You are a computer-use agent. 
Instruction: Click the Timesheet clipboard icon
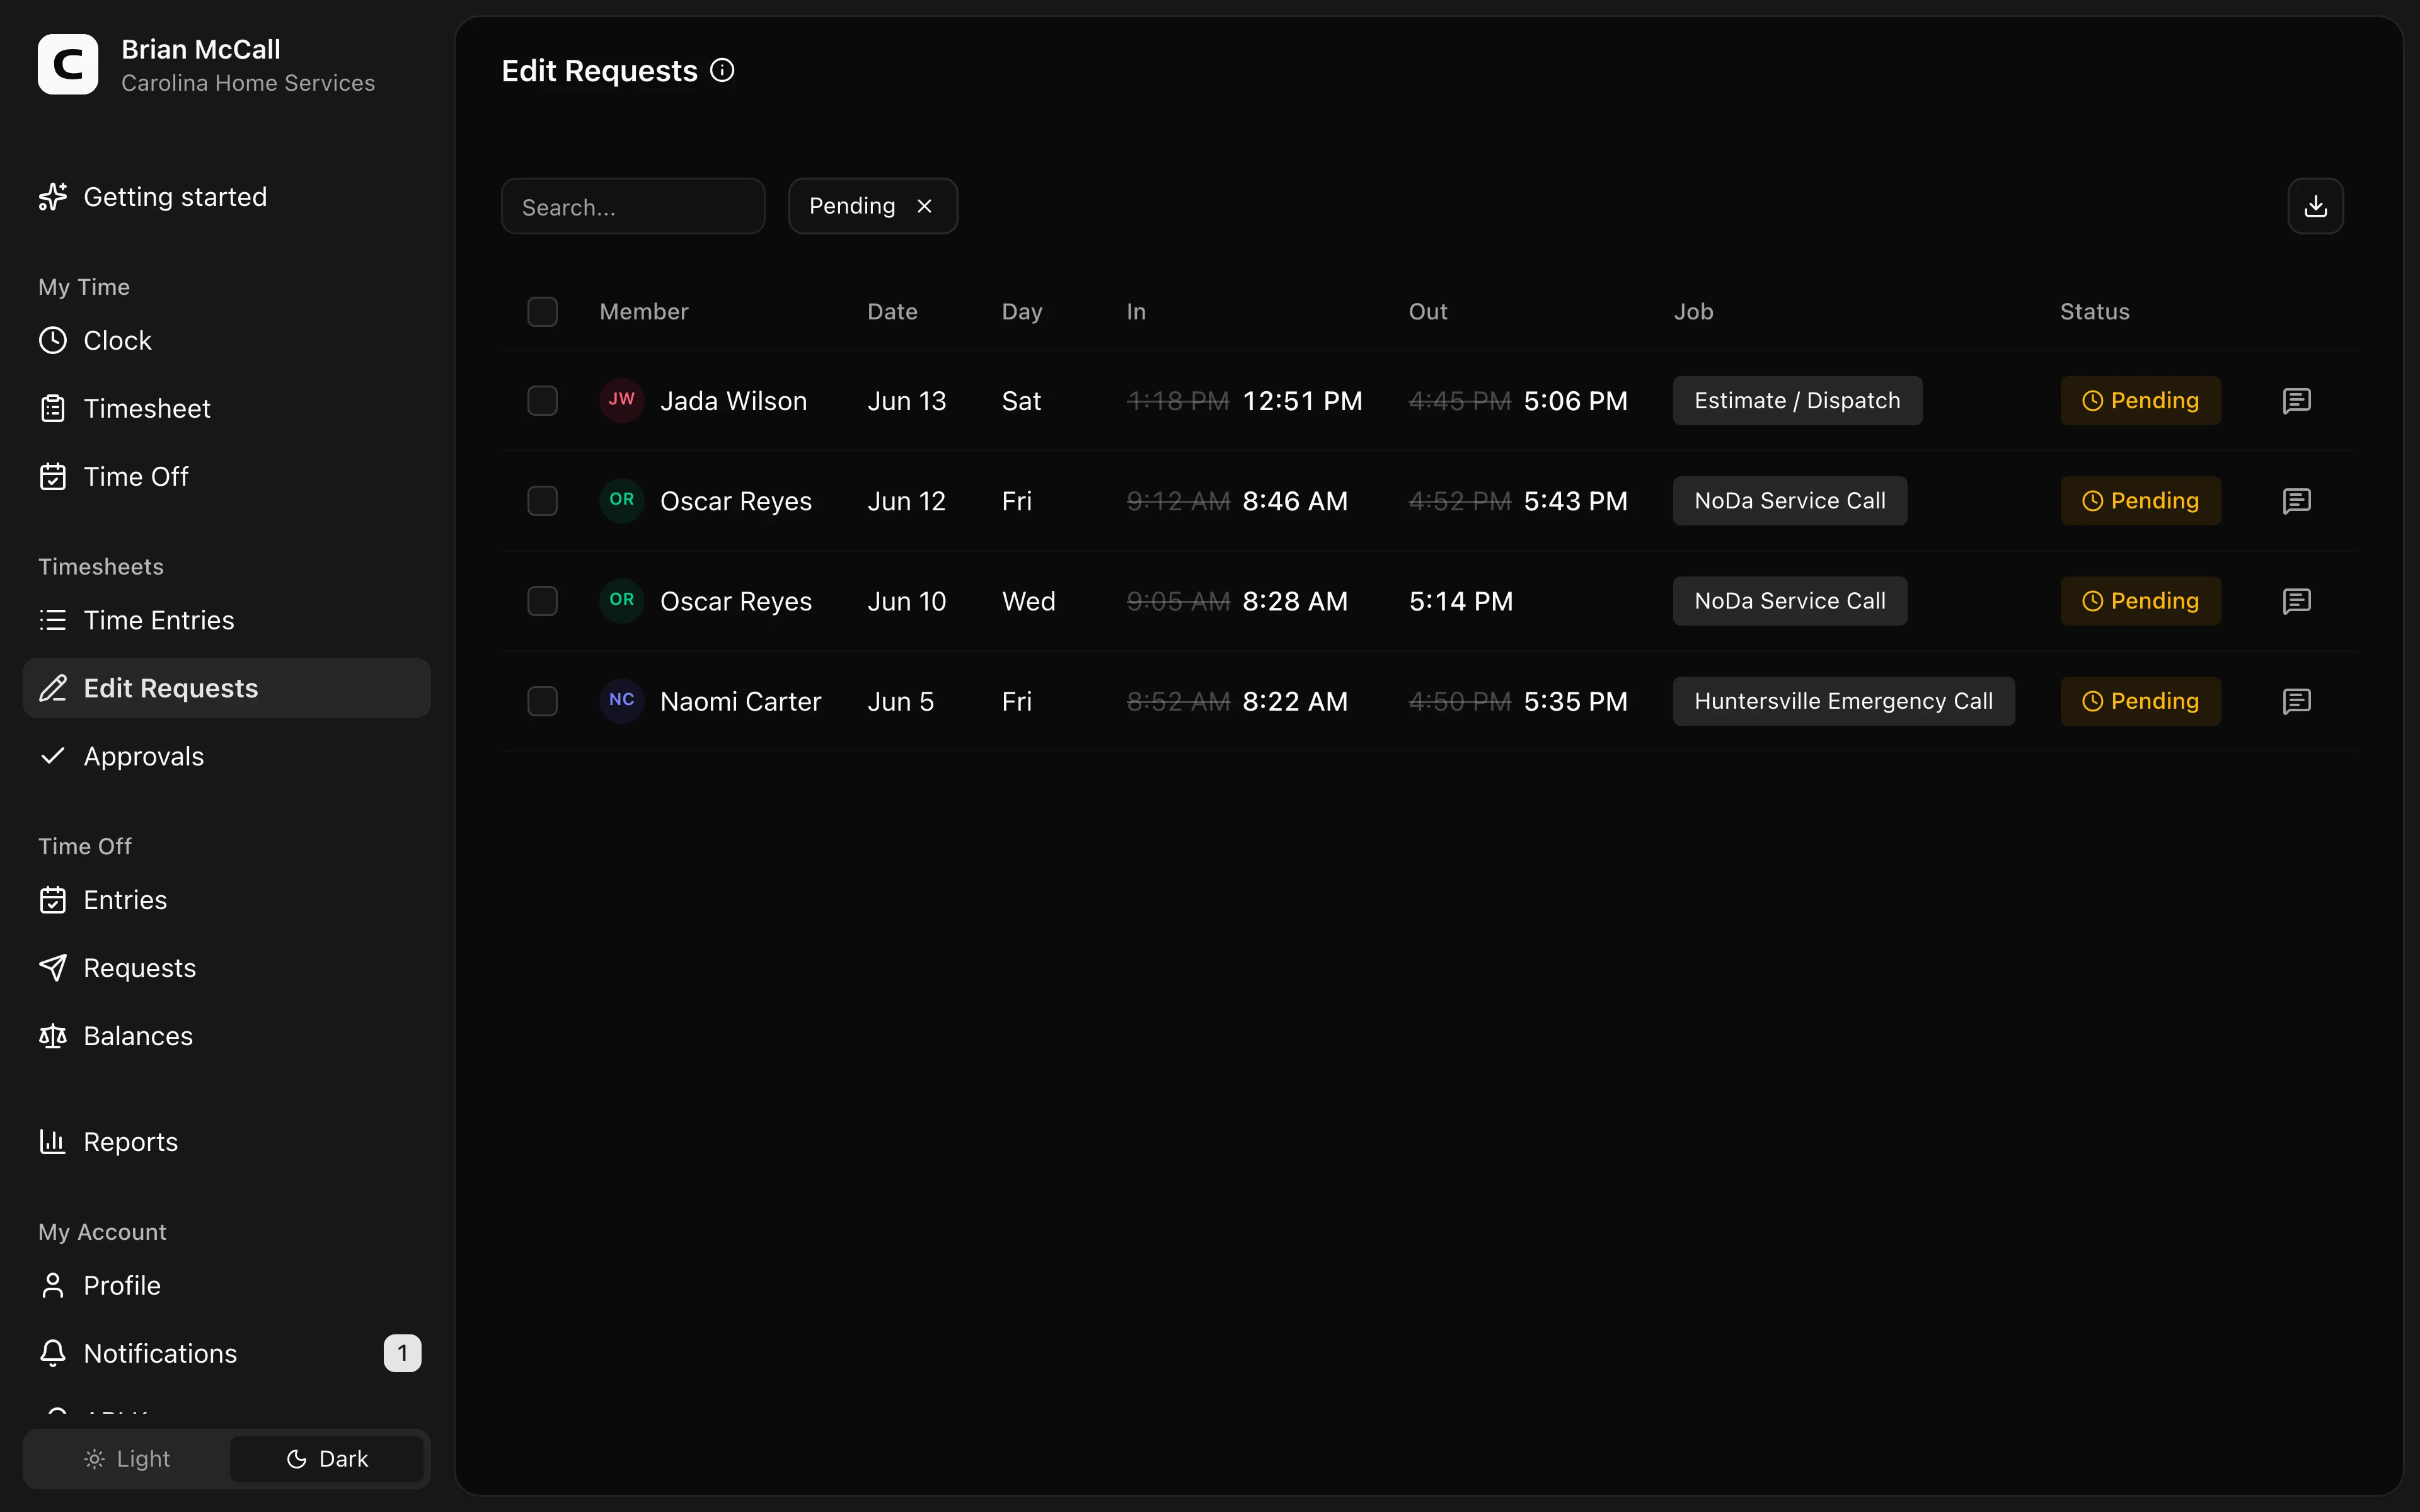(53, 409)
